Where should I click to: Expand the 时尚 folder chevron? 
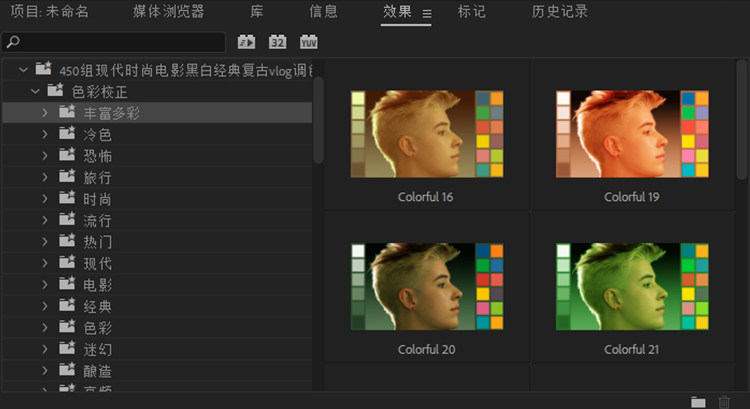(44, 199)
